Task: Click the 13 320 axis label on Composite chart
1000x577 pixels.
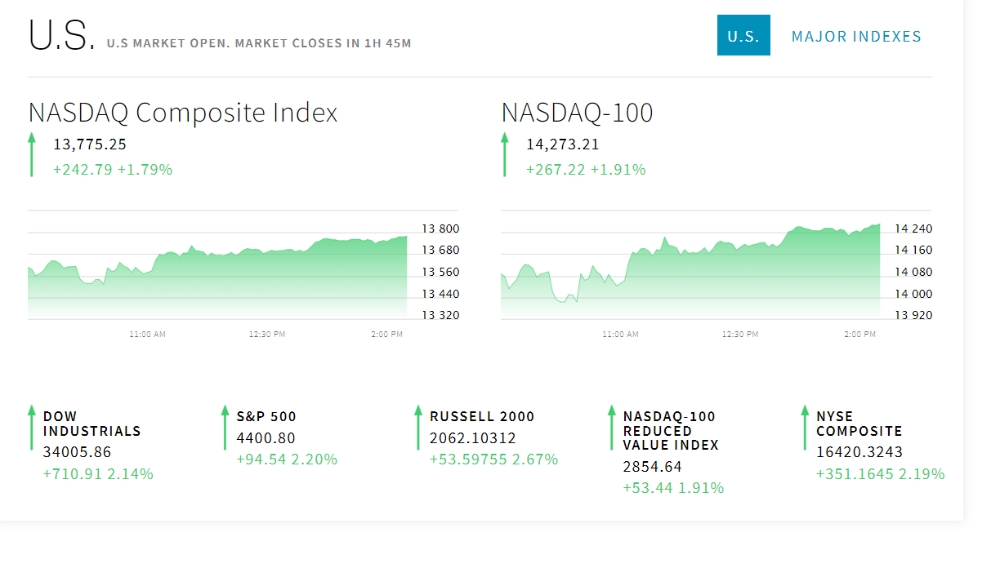Action: (x=441, y=315)
